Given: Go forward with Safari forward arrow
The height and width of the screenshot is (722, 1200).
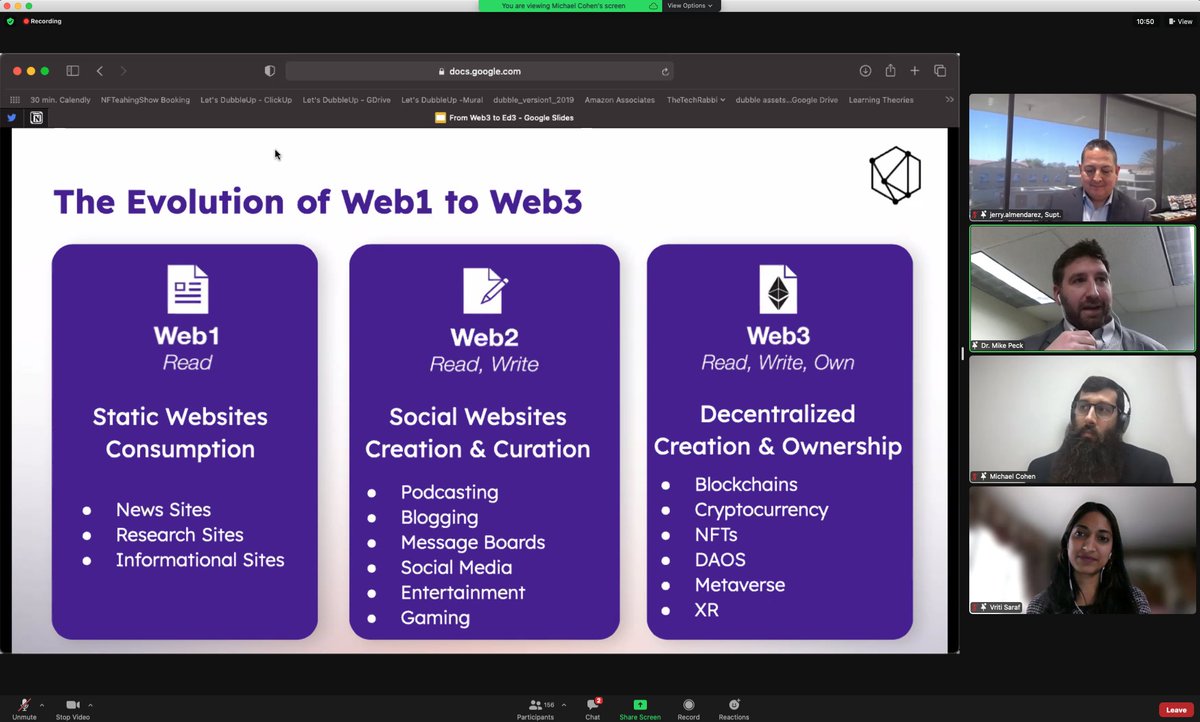Looking at the screenshot, I should tap(124, 71).
